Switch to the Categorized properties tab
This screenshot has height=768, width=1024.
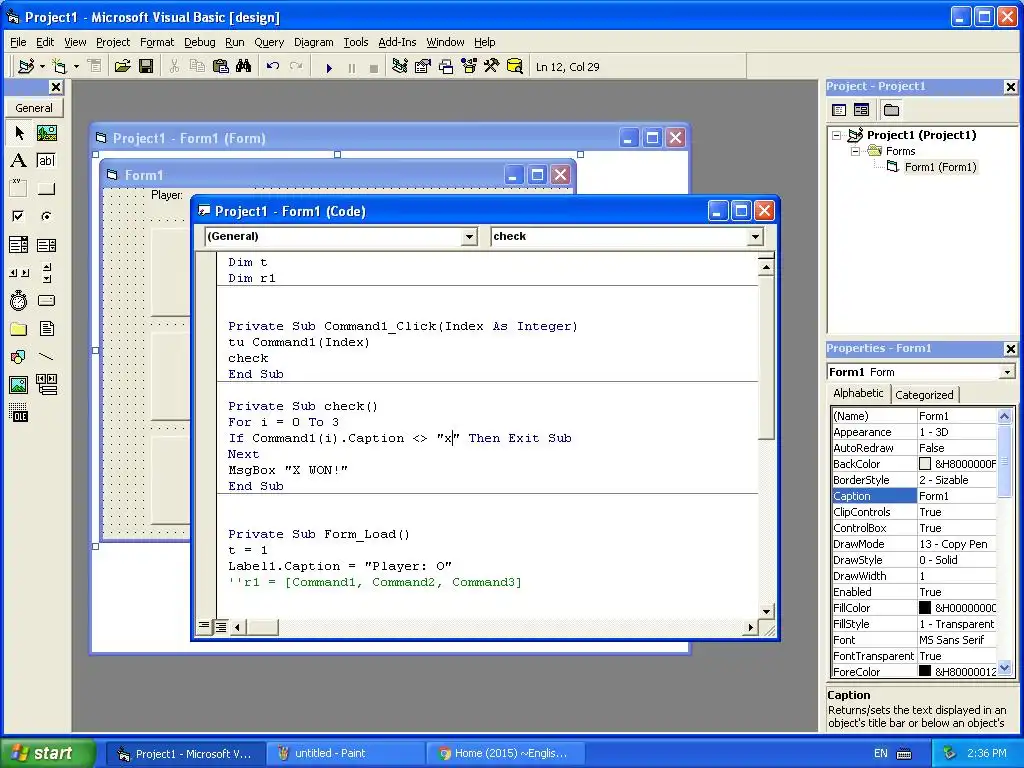[924, 394]
